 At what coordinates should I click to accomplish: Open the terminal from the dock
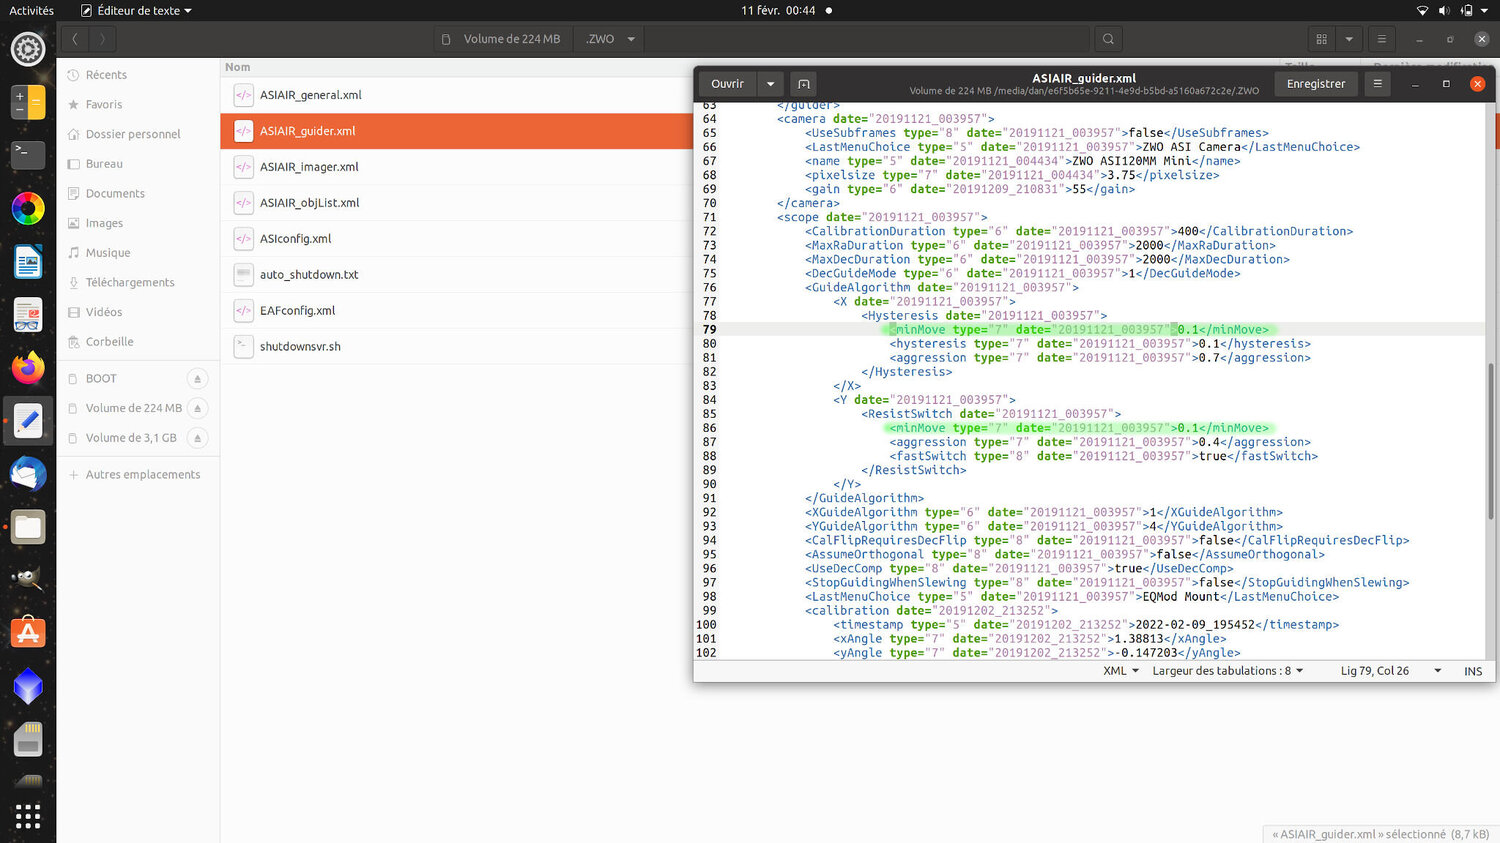point(28,154)
